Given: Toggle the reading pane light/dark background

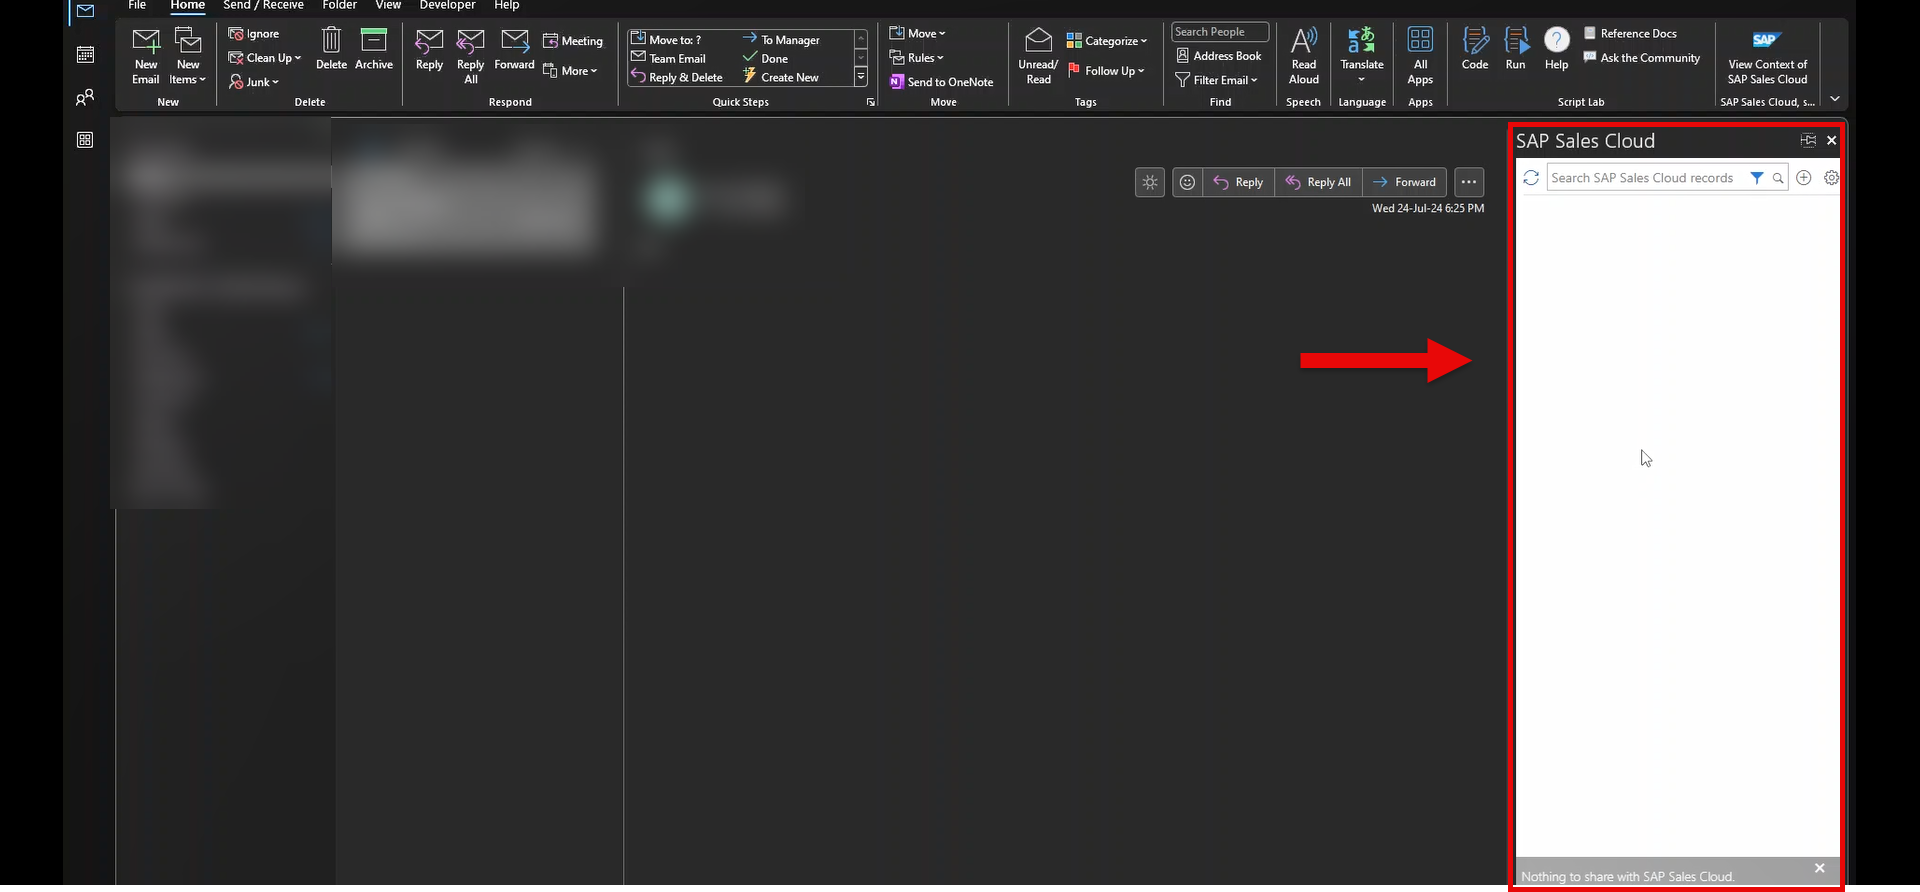Looking at the screenshot, I should tap(1150, 182).
